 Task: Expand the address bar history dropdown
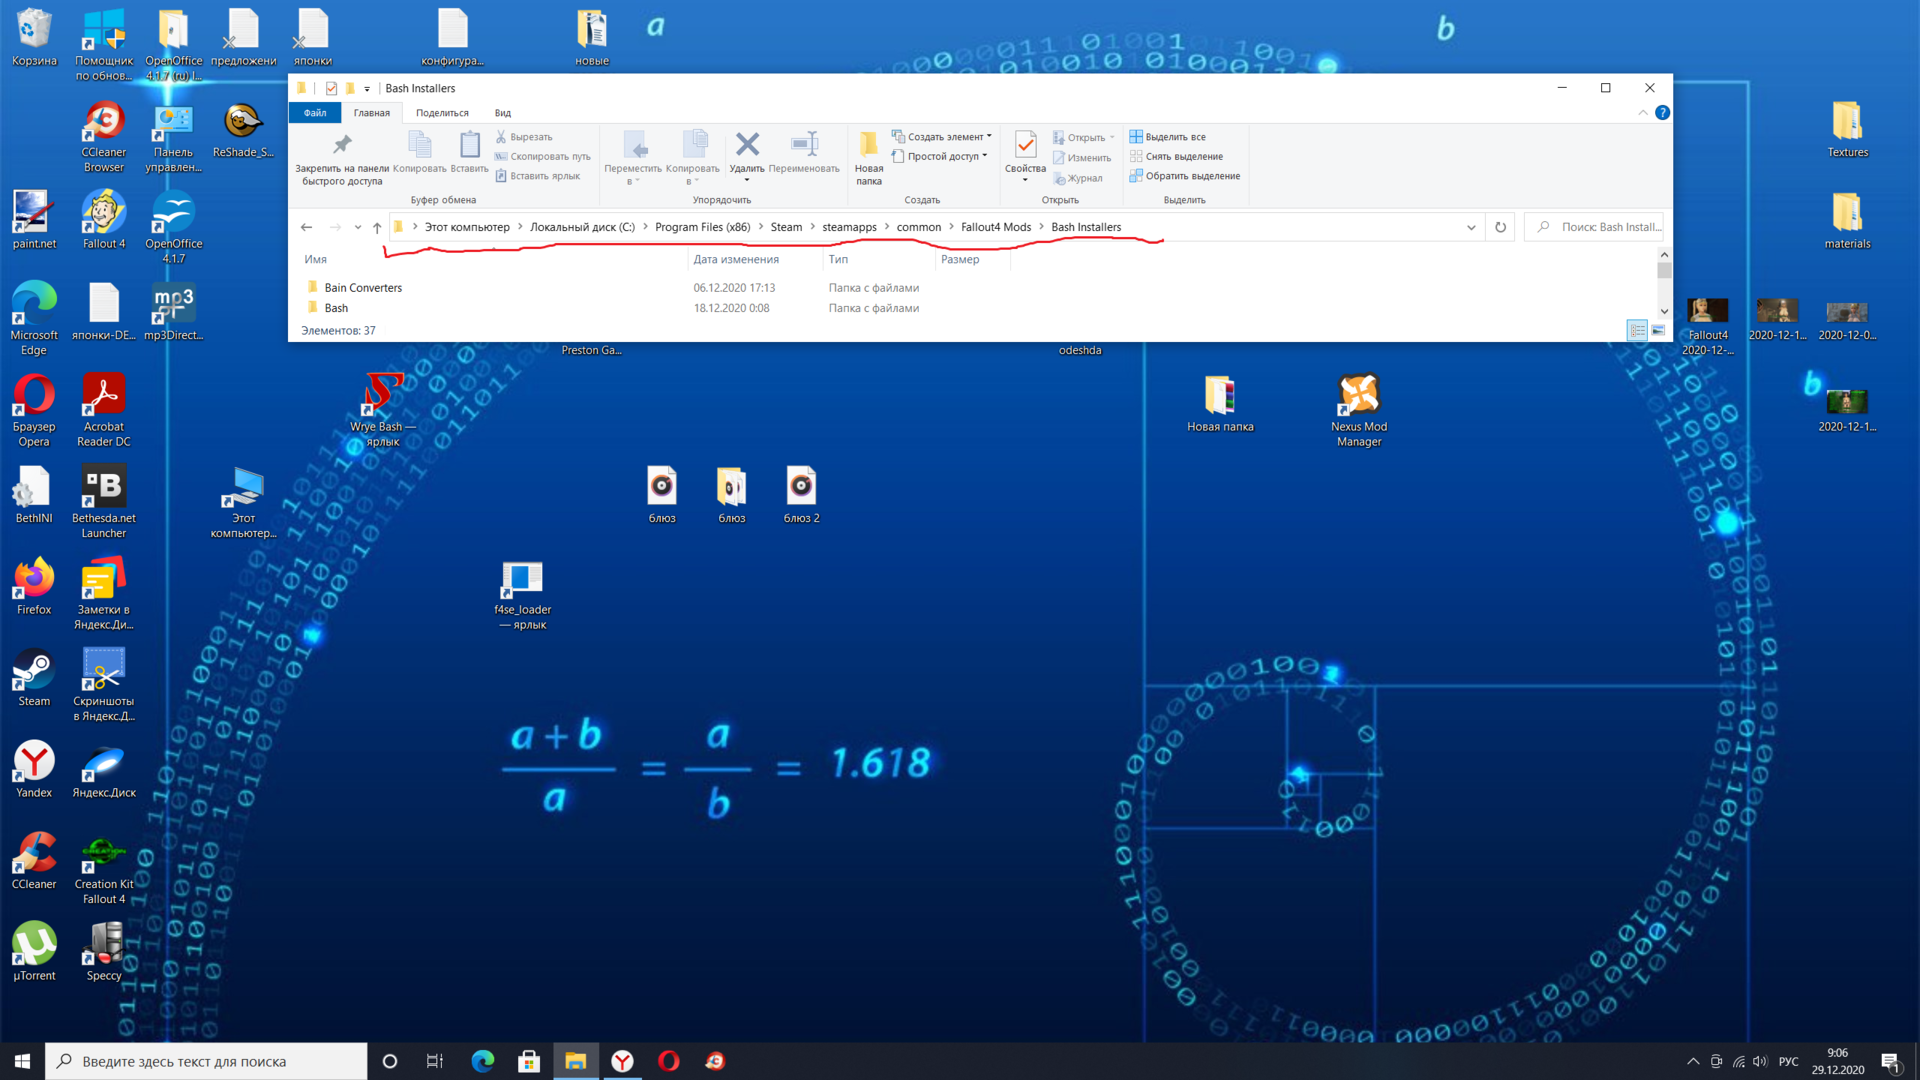(x=1471, y=227)
